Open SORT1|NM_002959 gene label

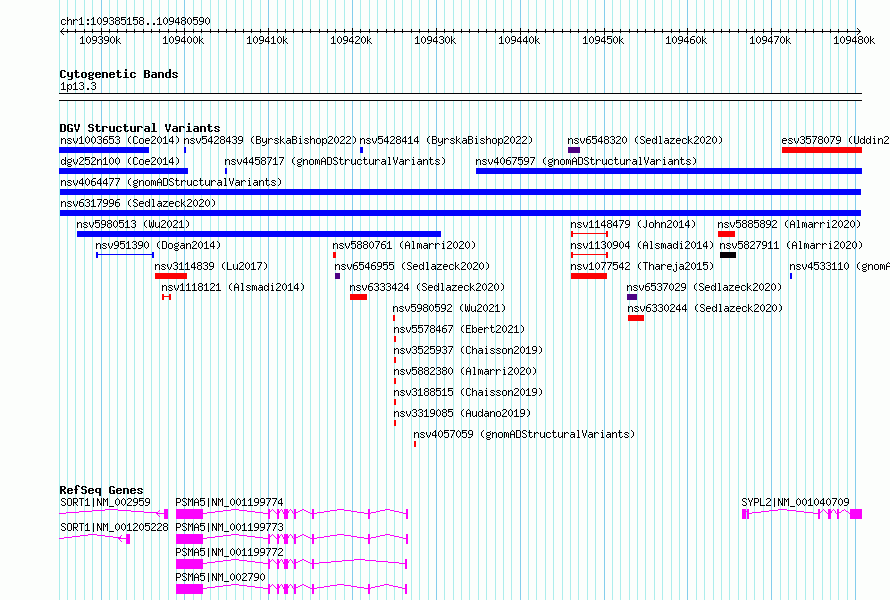pyautogui.click(x=105, y=502)
